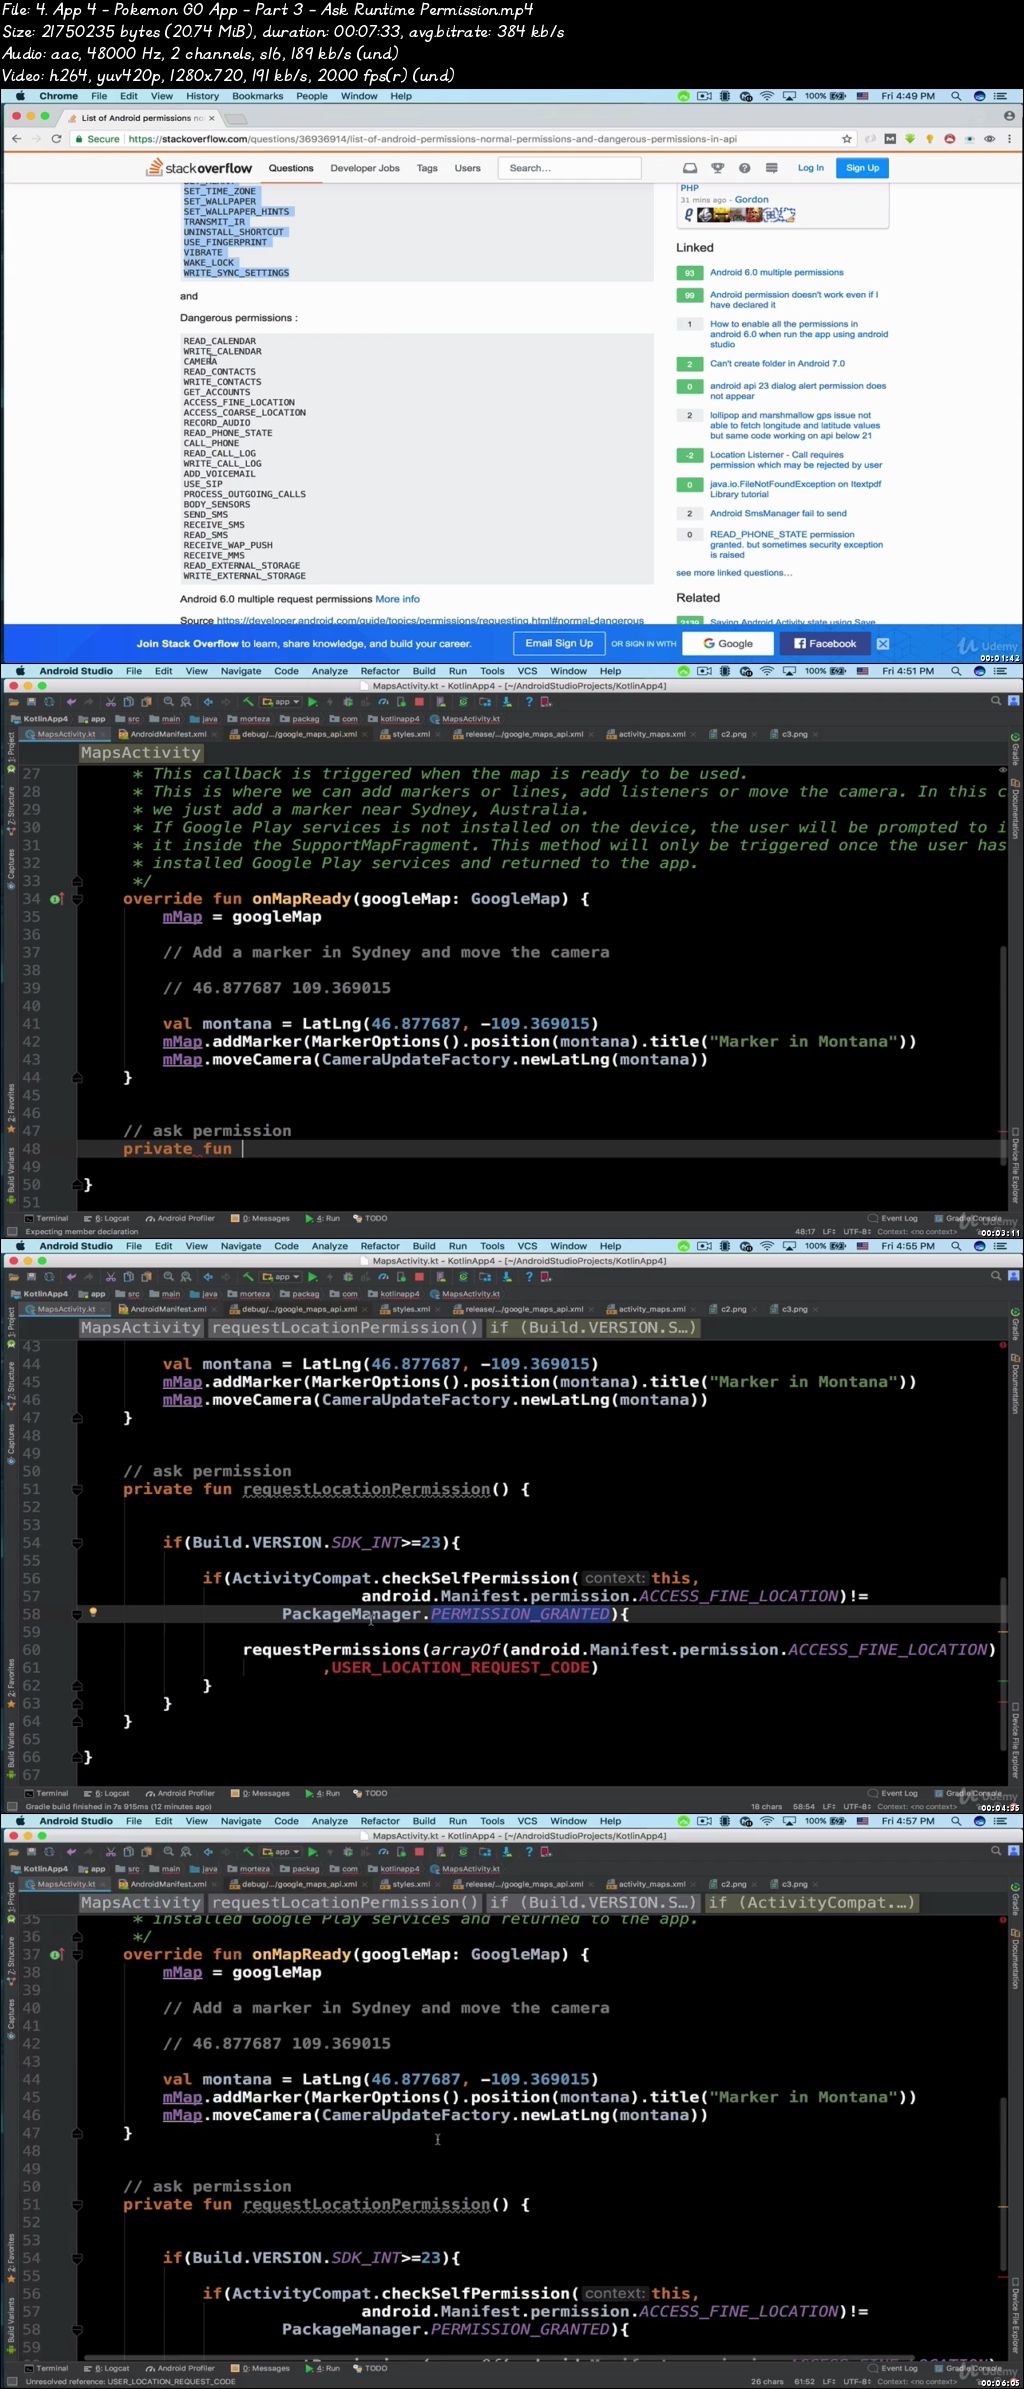Image resolution: width=1024 pixels, height=2389 pixels.
Task: Collapse the doc comment fold marker at line 33
Action: (x=77, y=881)
